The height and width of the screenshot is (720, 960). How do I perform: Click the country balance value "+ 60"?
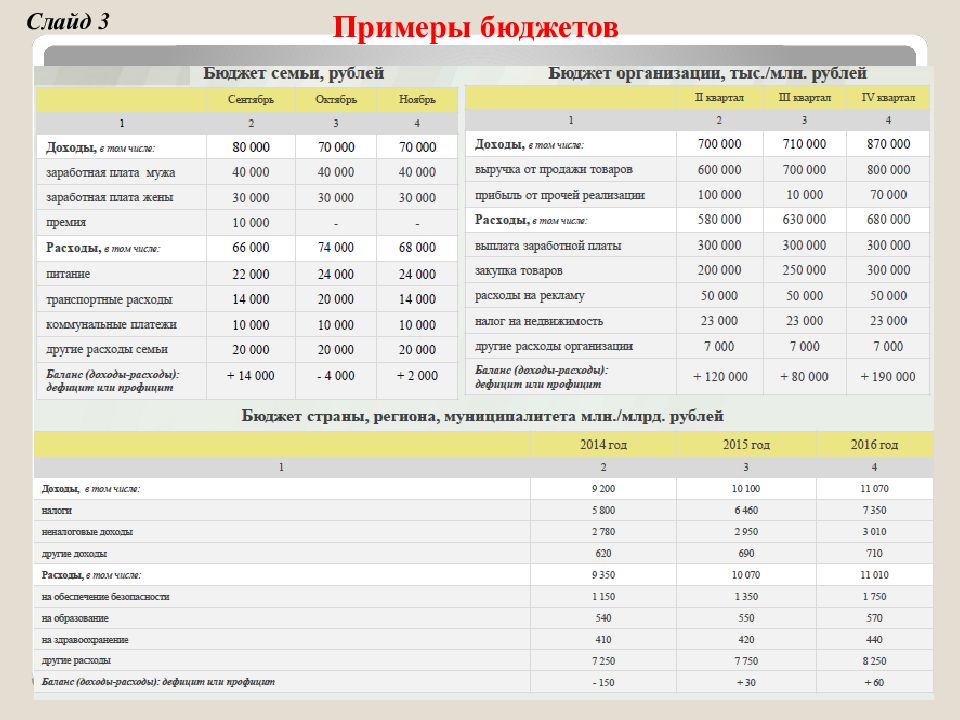point(874,683)
